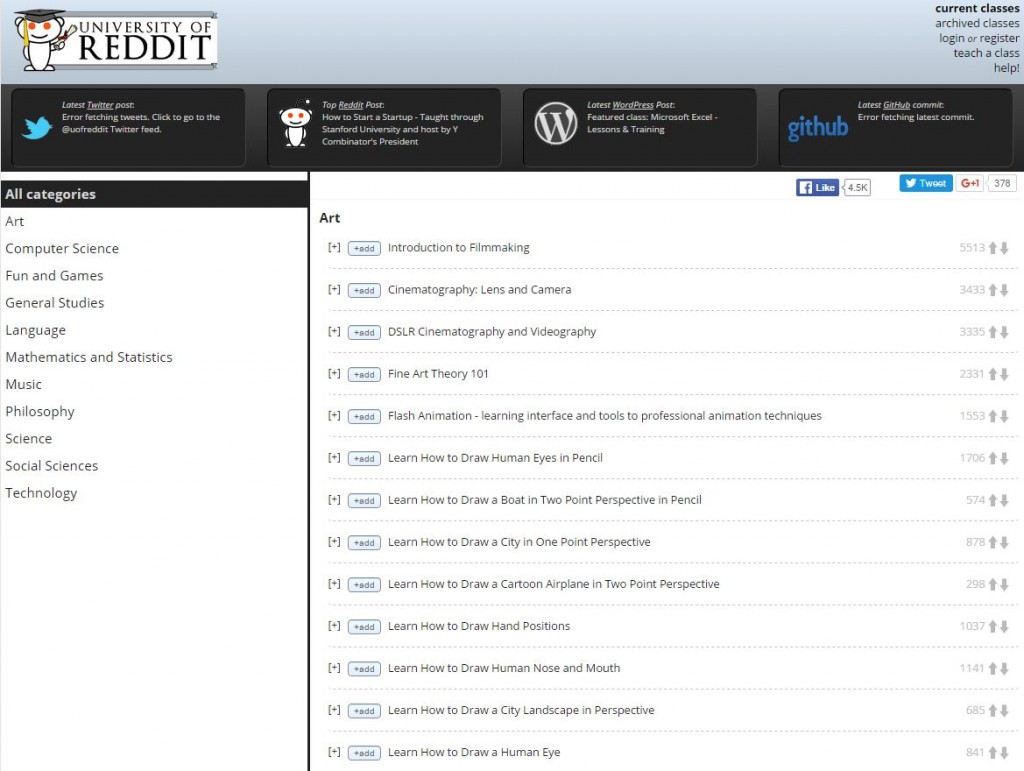Click the WordPress logo icon
This screenshot has height=771, width=1024.
556,125
